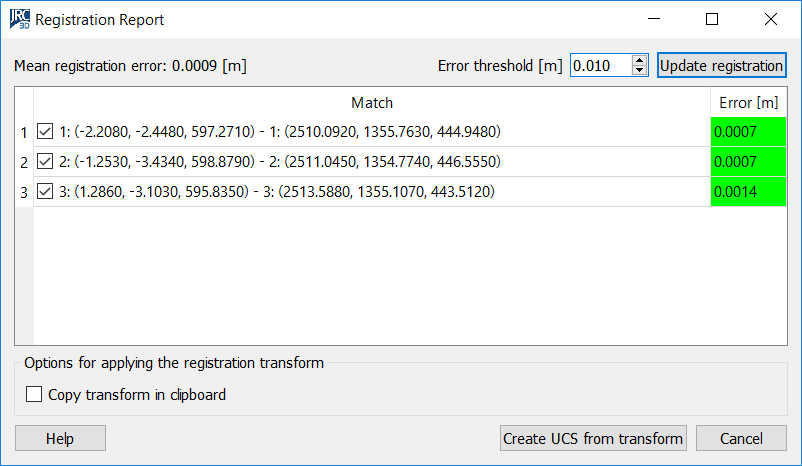
Task: Disable the third match point pair
Action: pos(45,192)
